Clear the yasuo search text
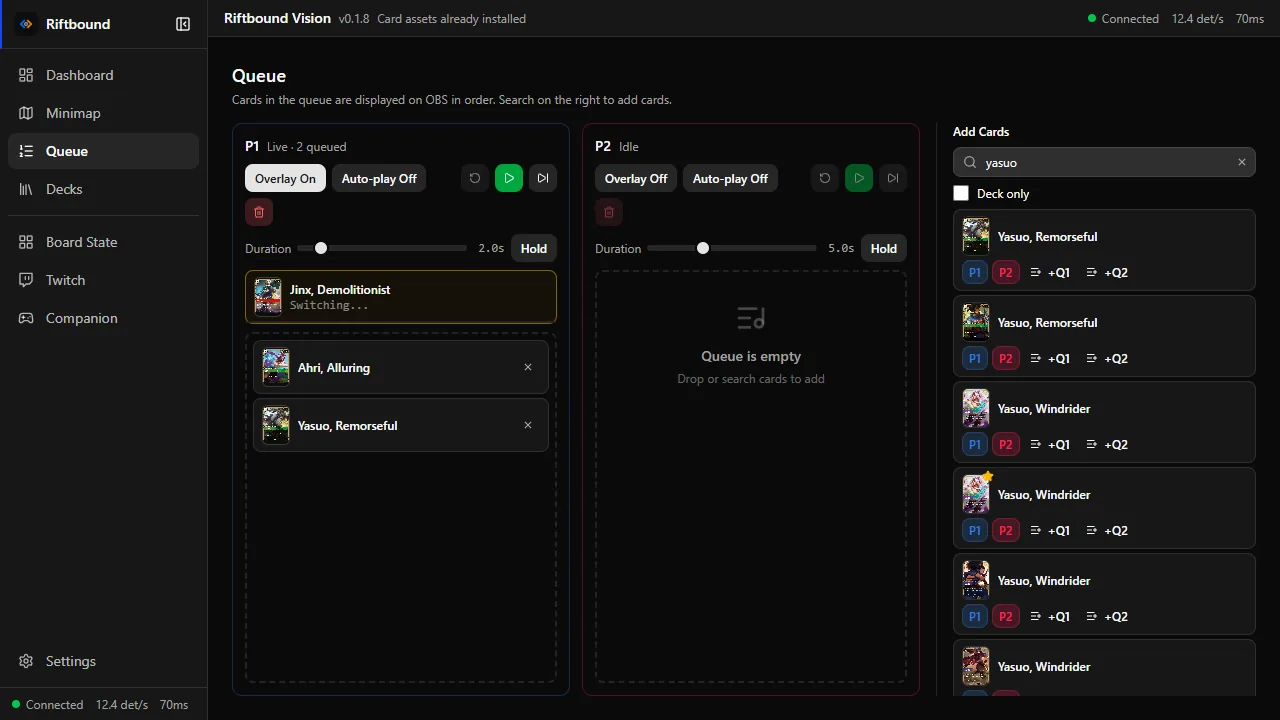Screen dimensions: 1280x720 point(1242,162)
